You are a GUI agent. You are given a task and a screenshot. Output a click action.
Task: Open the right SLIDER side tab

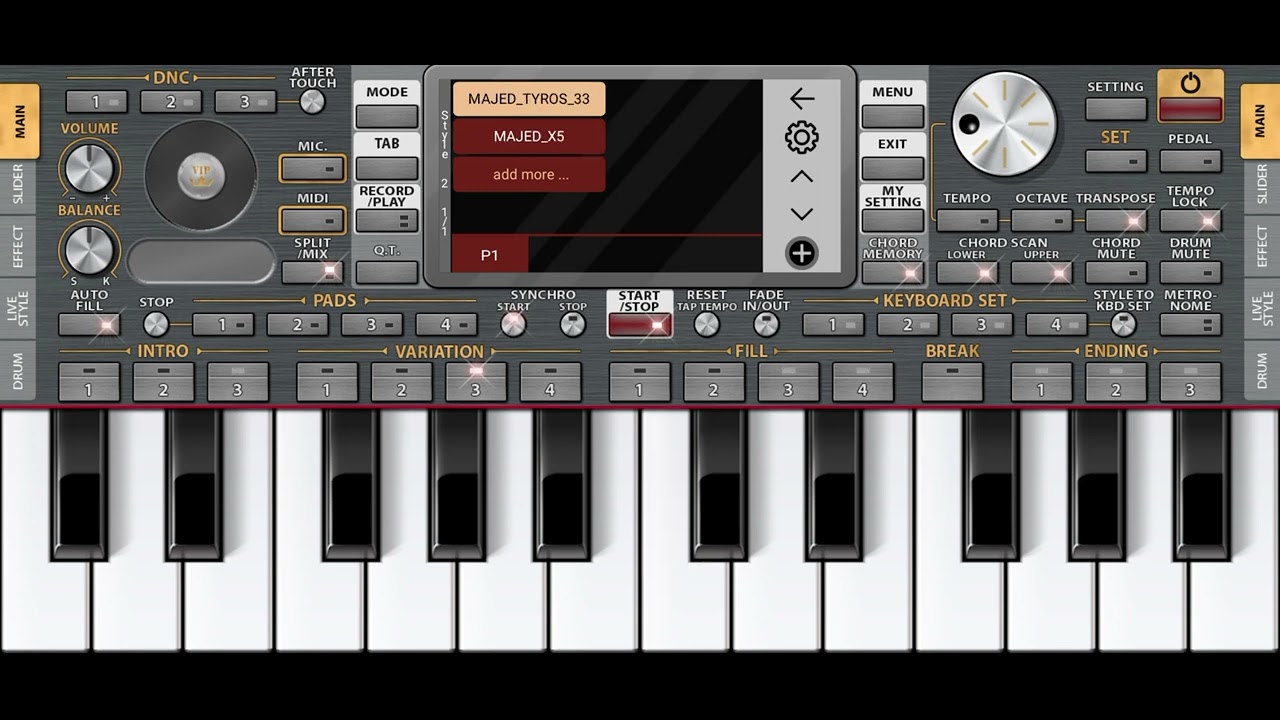[x=1262, y=185]
